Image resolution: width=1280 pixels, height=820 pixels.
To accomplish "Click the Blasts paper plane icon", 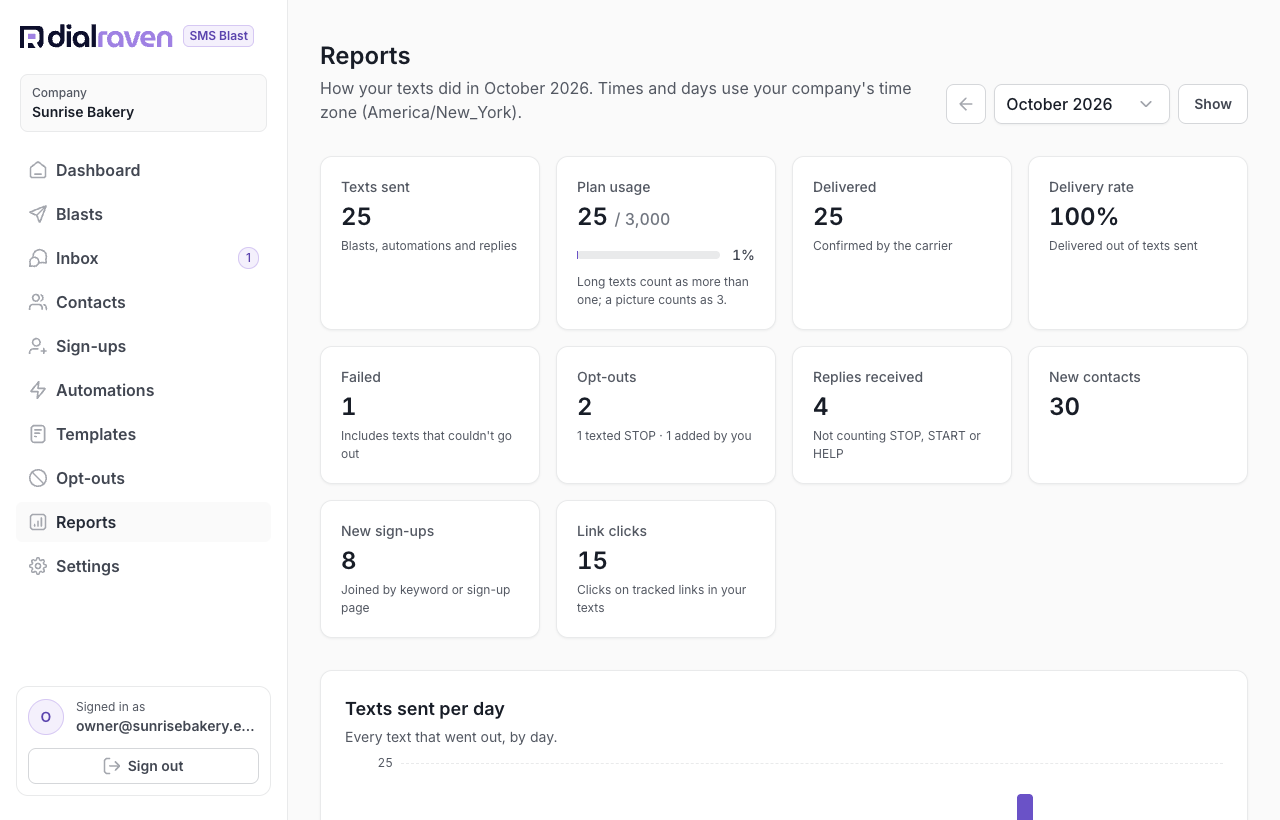I will click(38, 214).
